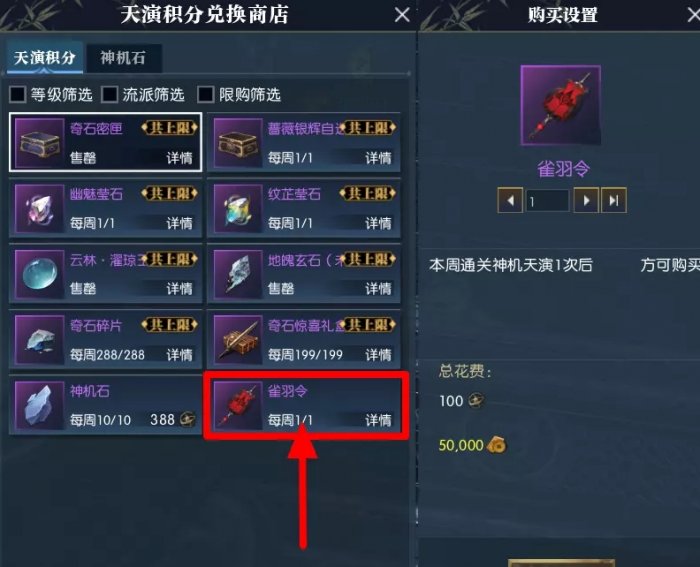700x567 pixels.
Task: Increase purchase quantity with right arrow
Action: 586,200
